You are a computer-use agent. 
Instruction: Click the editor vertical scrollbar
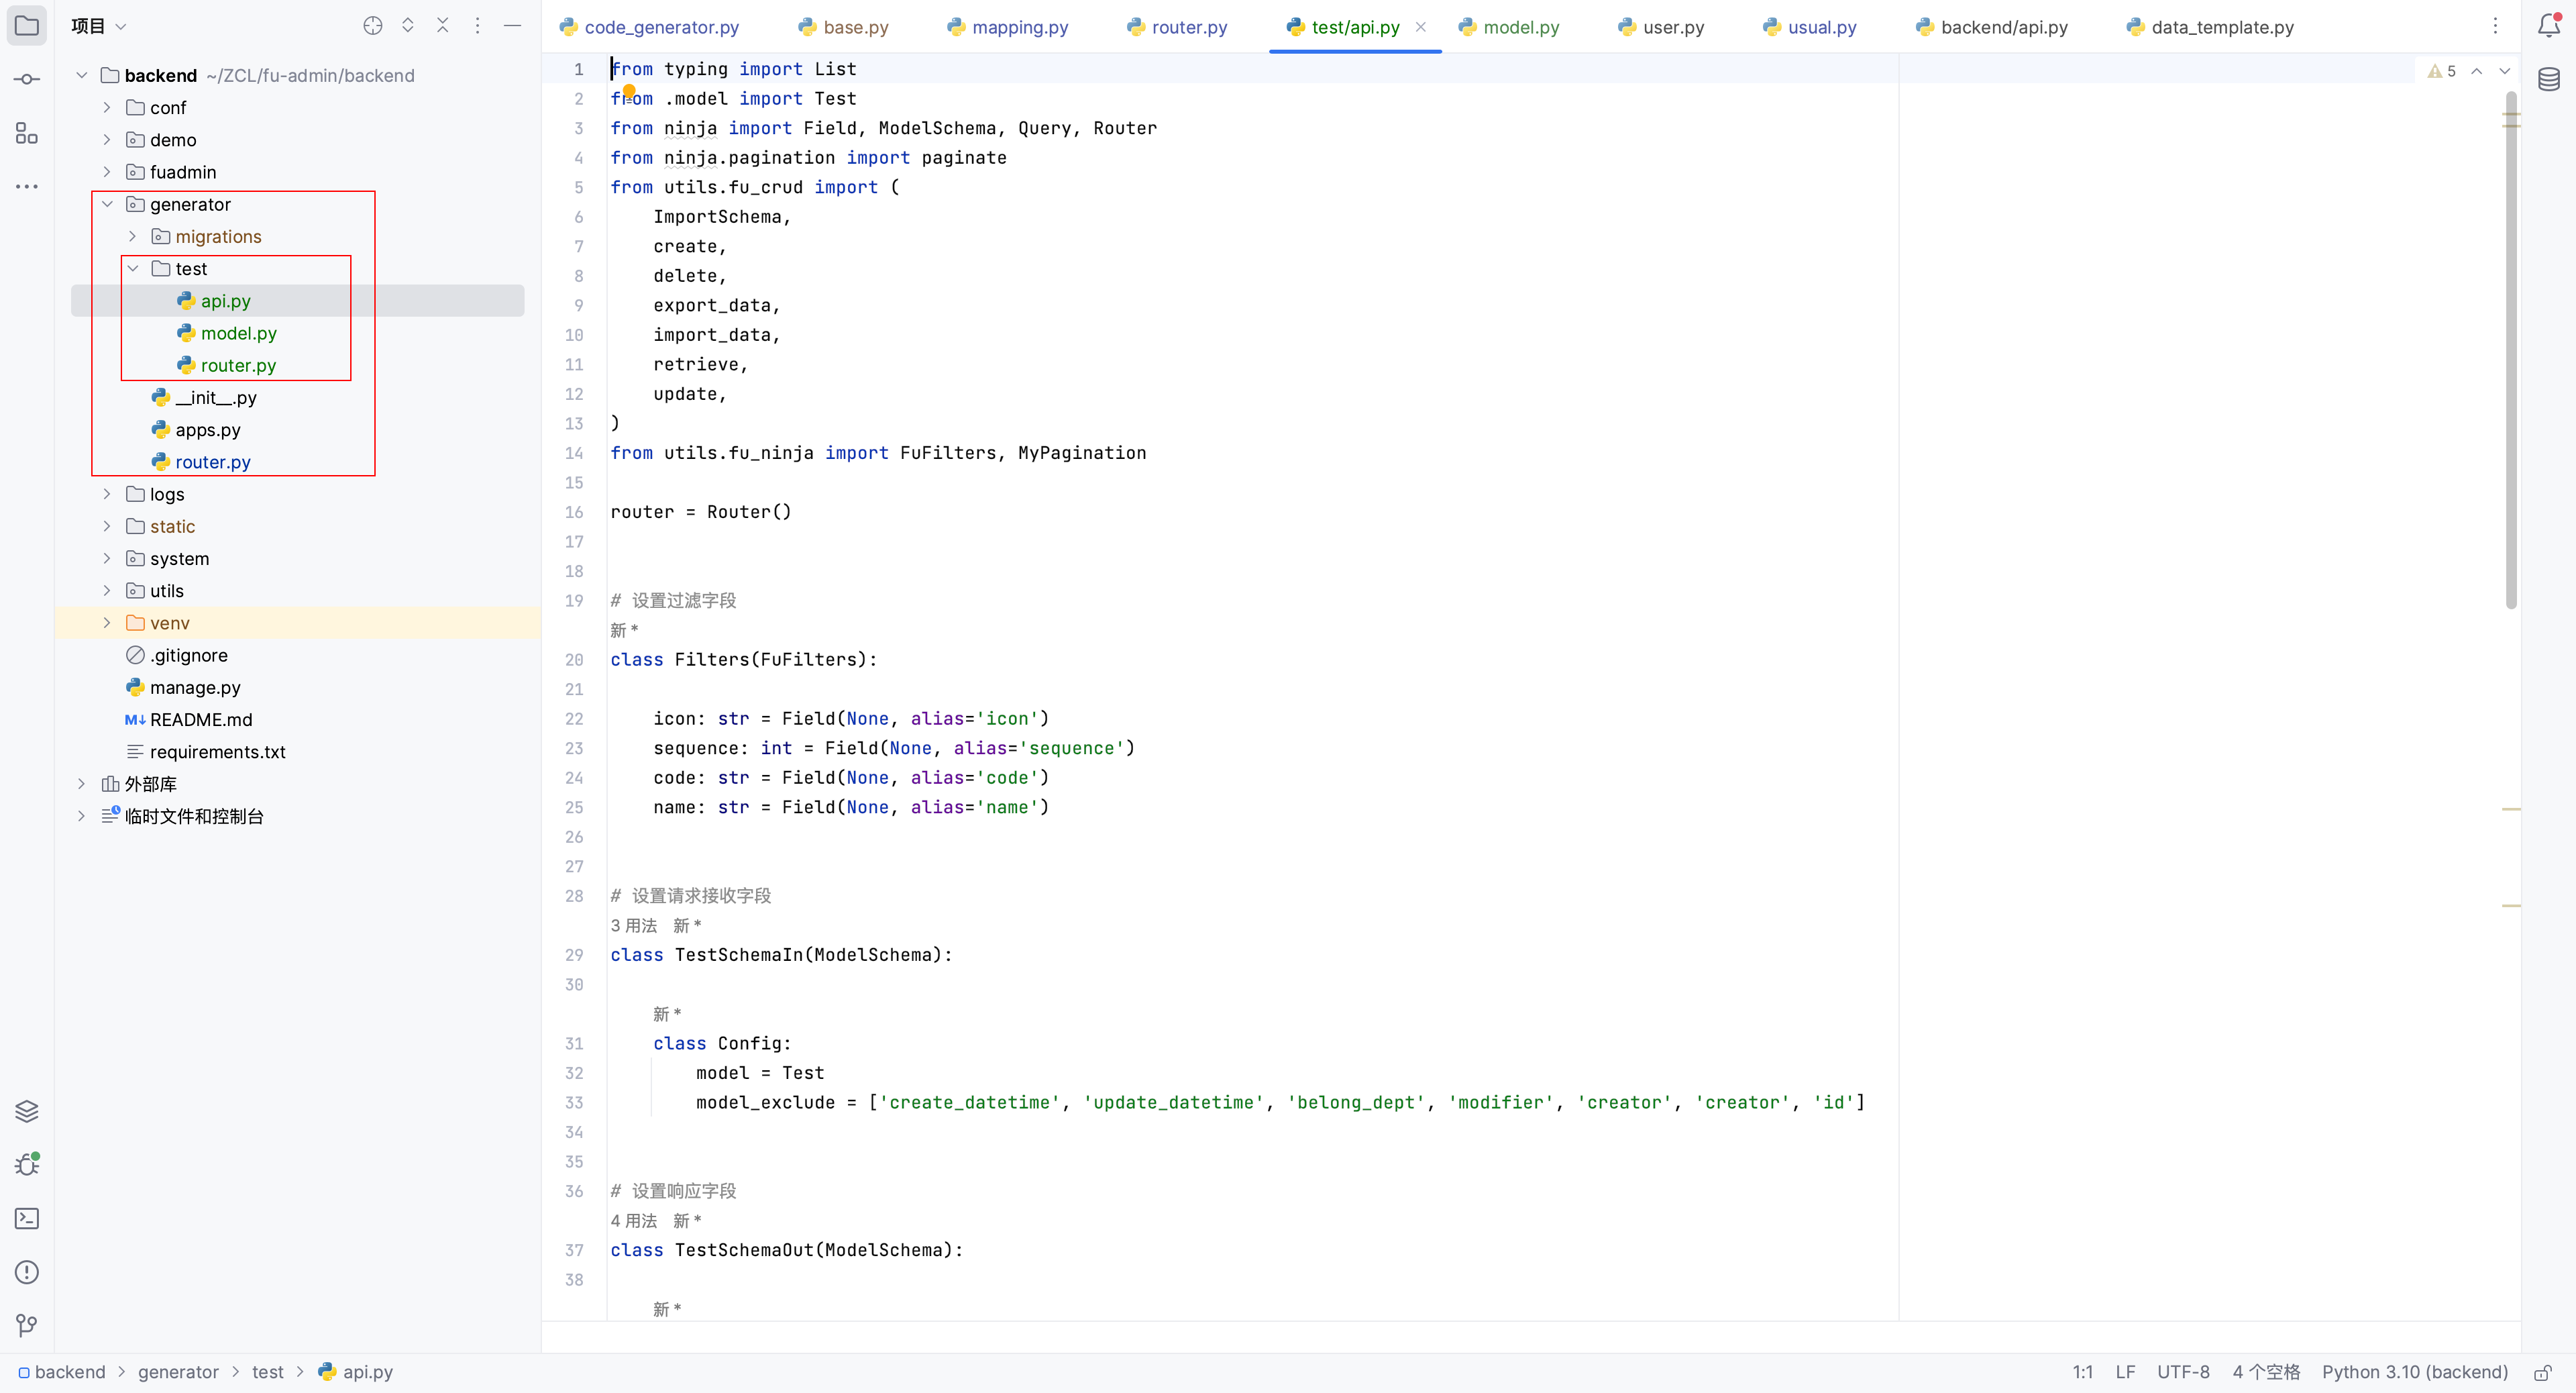coord(2511,350)
